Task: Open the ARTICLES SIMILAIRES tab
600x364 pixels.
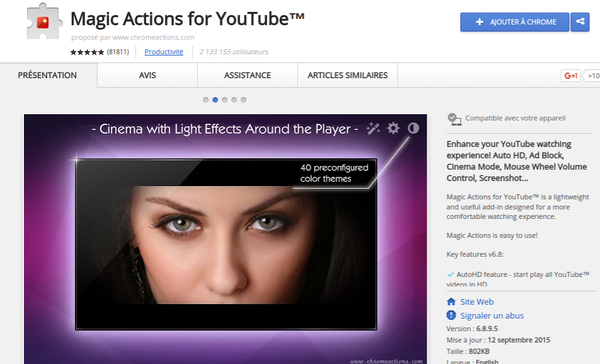Action: pyautogui.click(x=347, y=75)
